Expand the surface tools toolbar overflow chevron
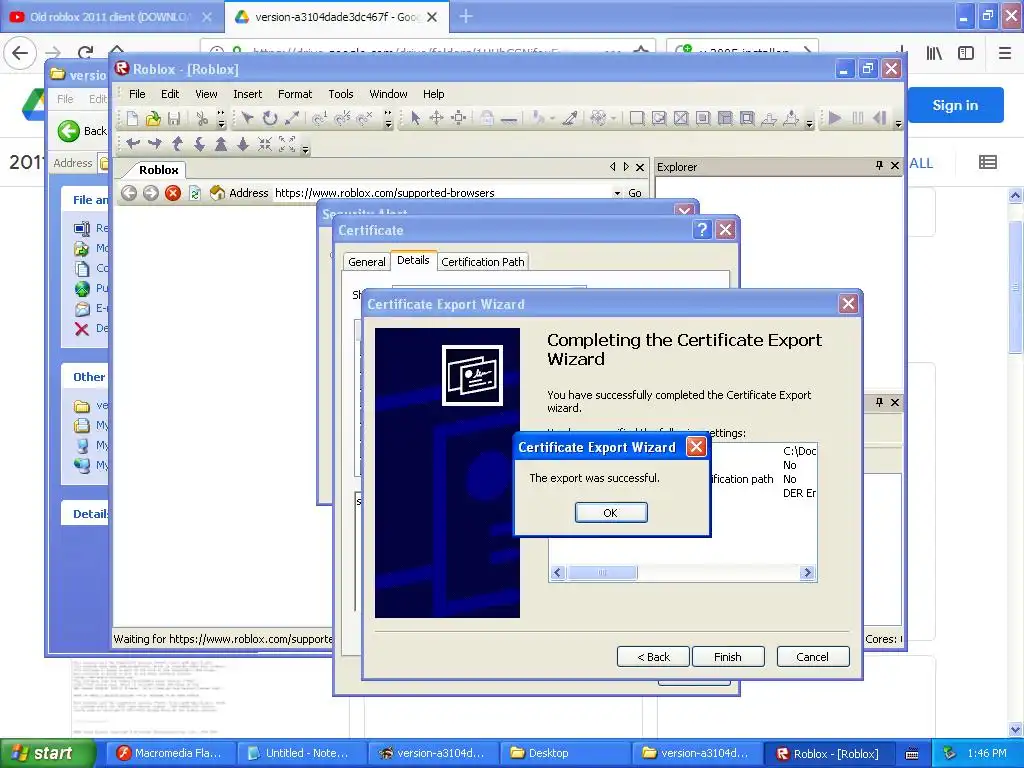This screenshot has height=768, width=1024. point(810,123)
